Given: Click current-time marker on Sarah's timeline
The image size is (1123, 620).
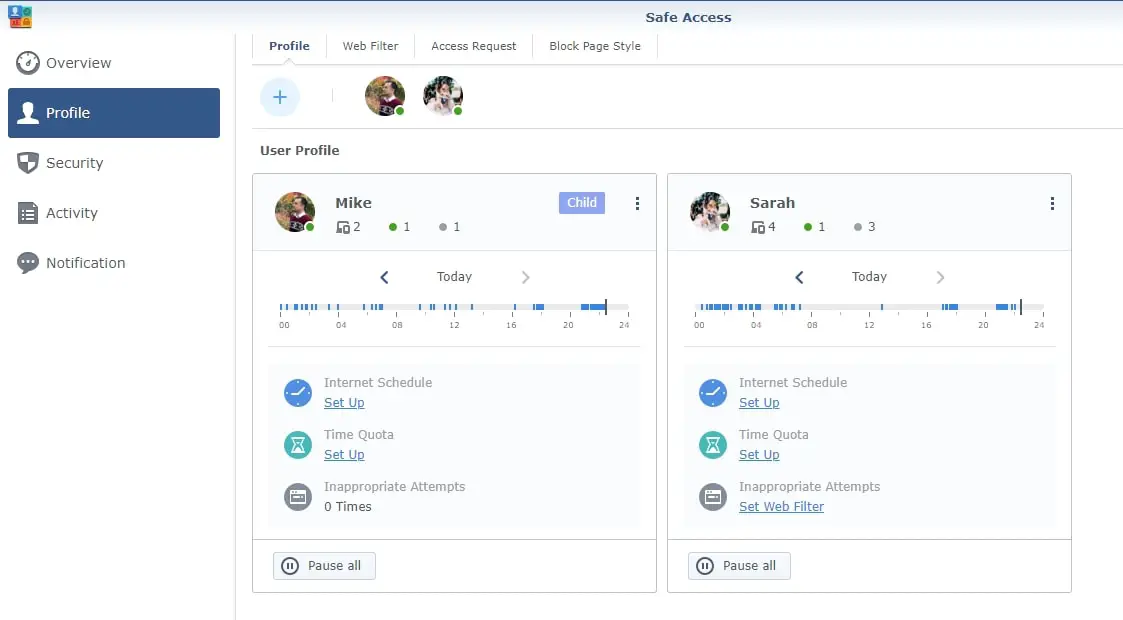Looking at the screenshot, I should point(1021,307).
